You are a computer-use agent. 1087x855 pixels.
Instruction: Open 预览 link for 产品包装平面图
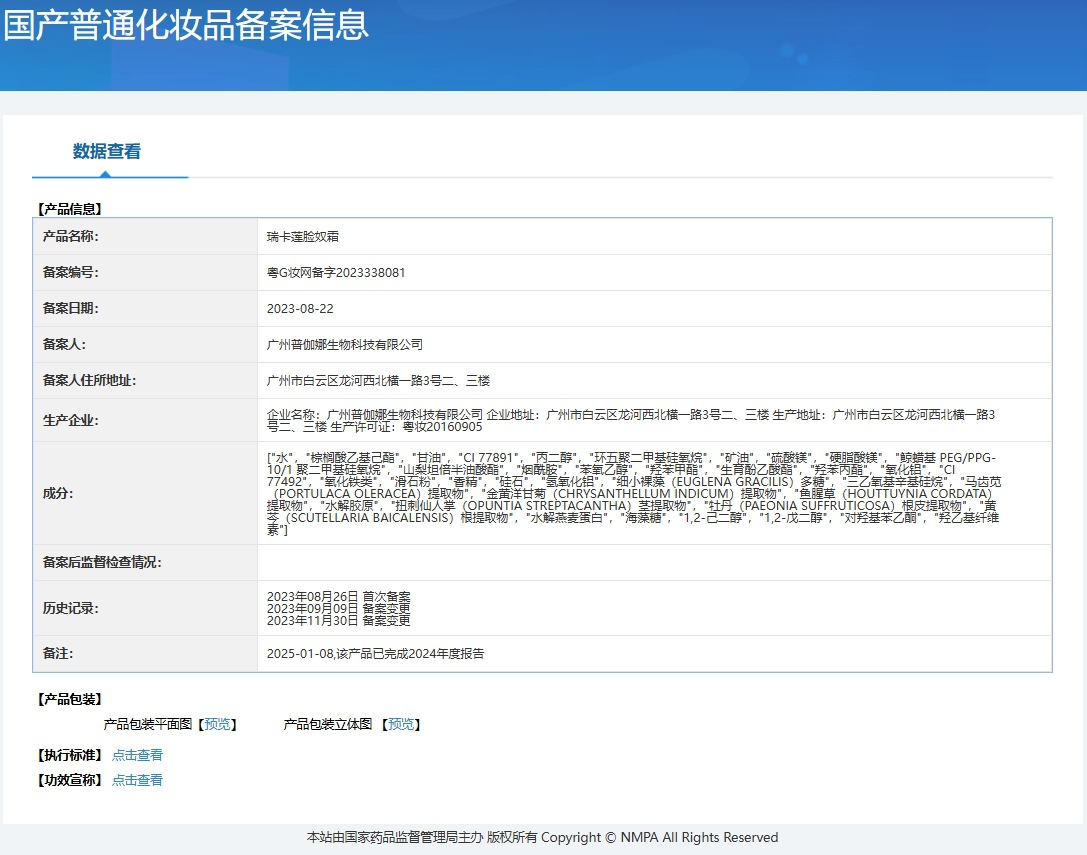click(217, 724)
